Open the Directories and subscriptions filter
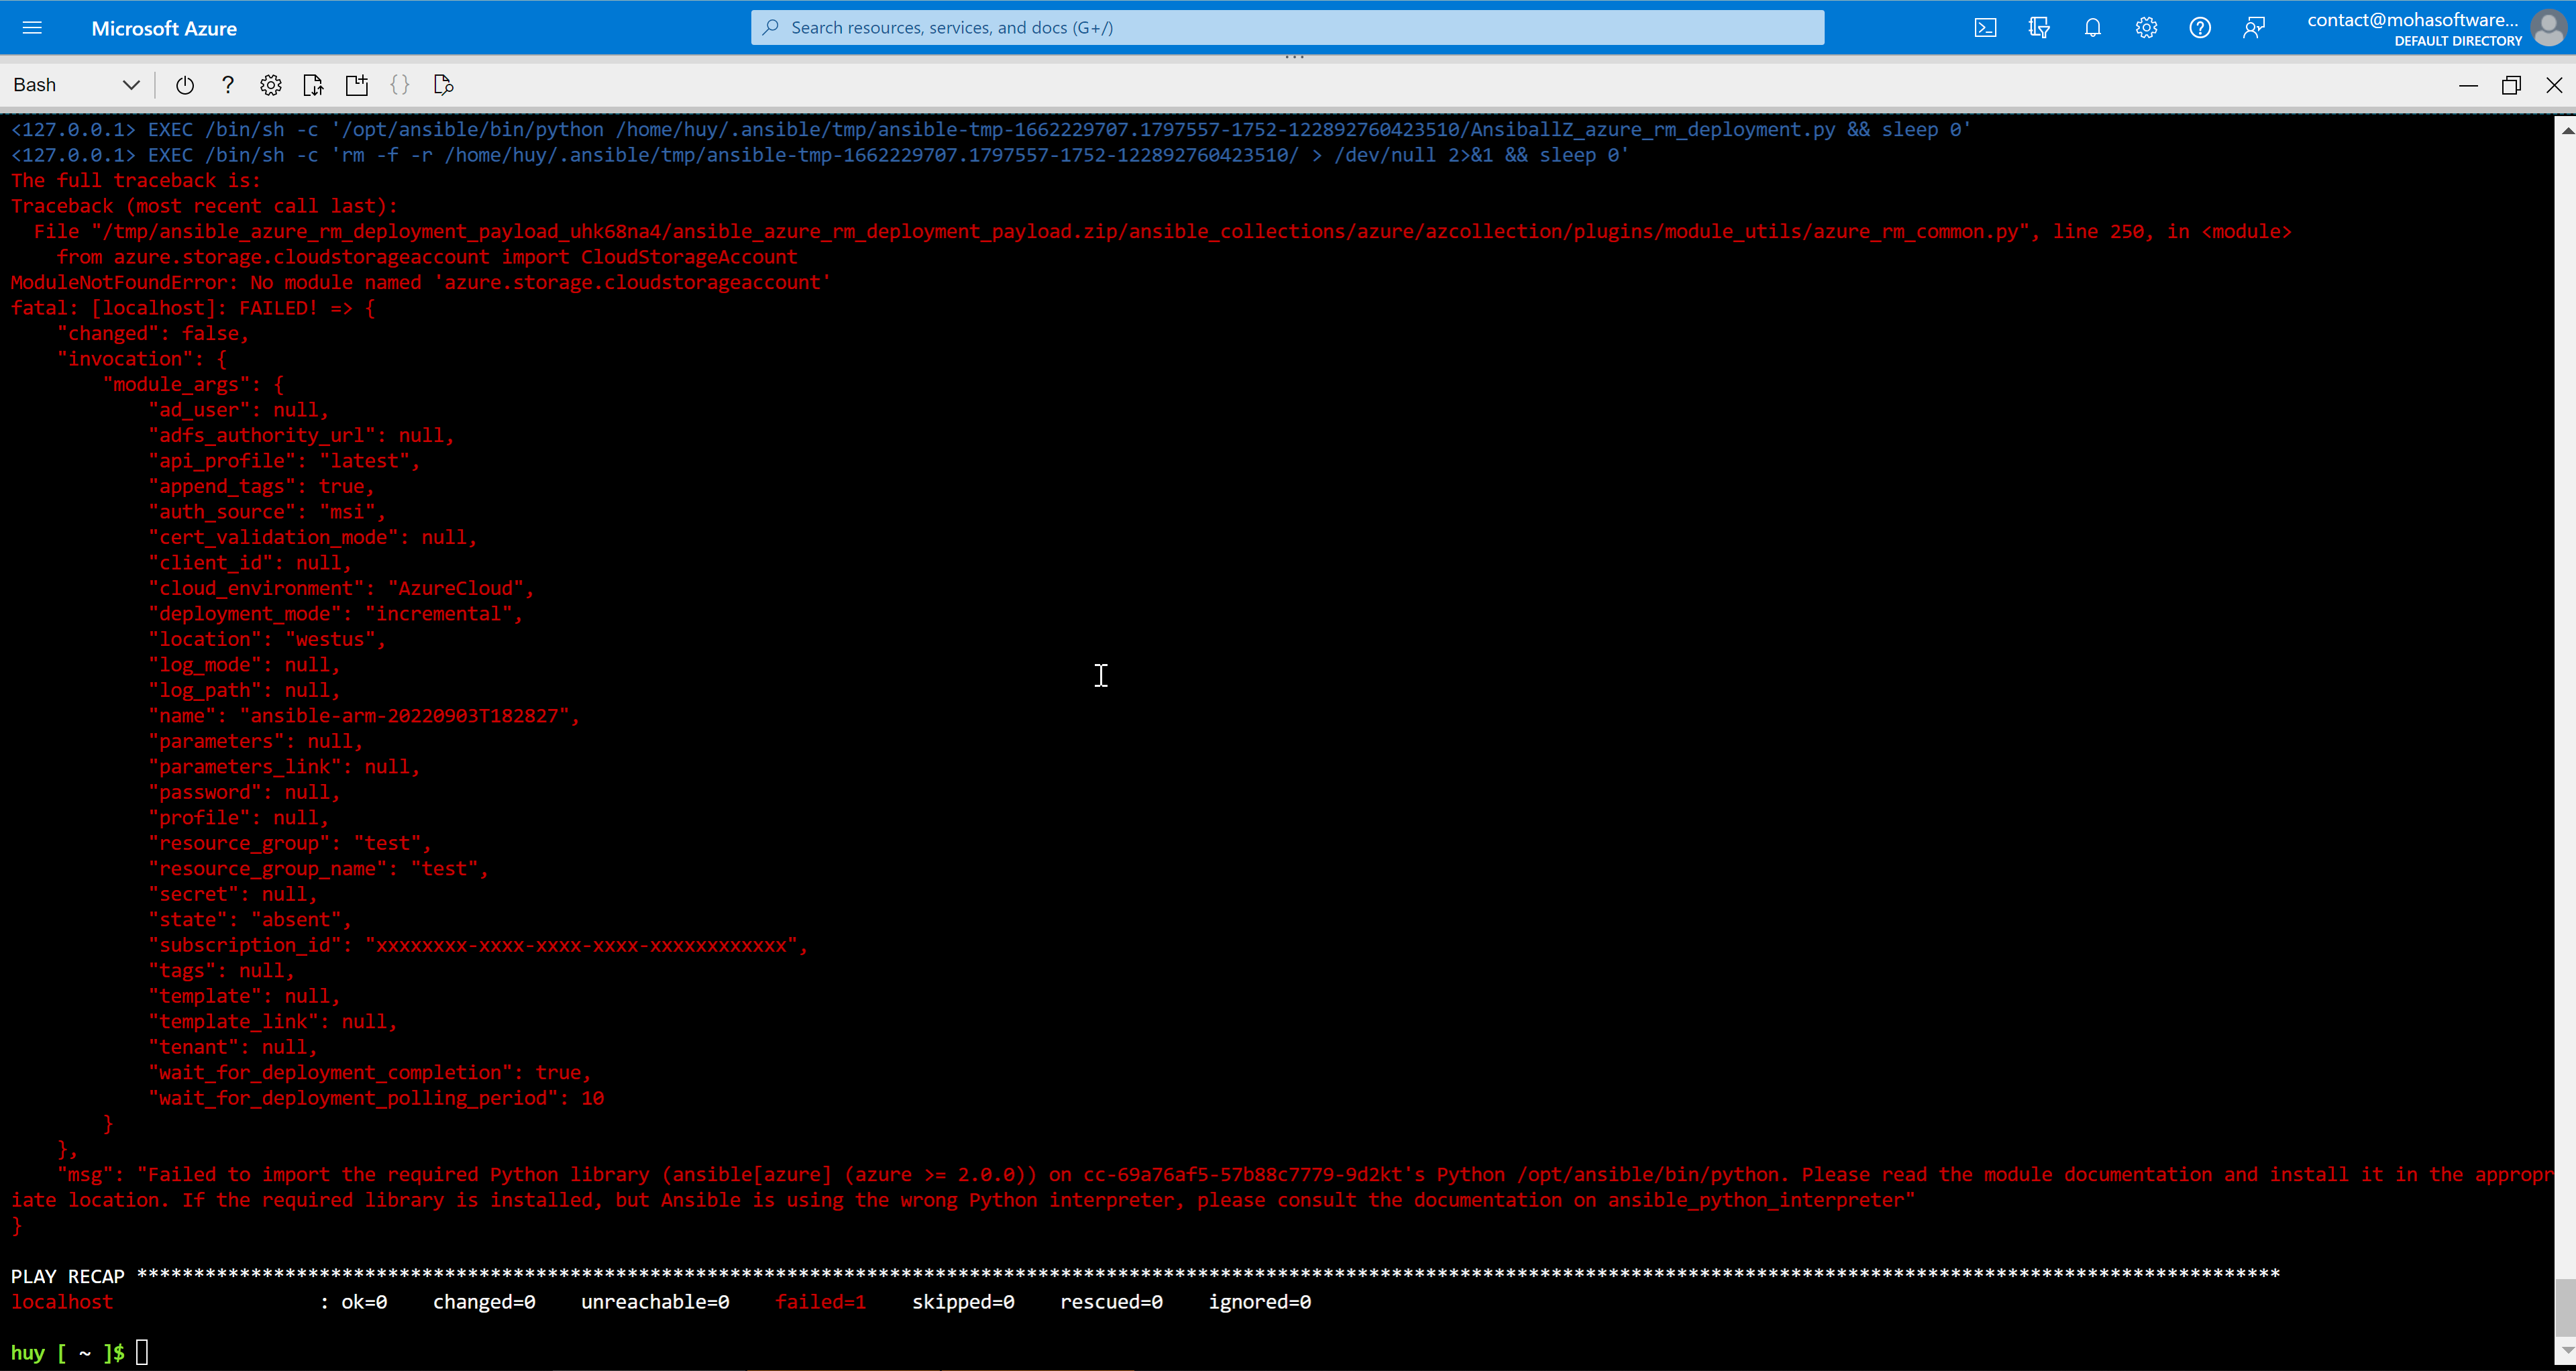The width and height of the screenshot is (2576, 1371). pyautogui.click(x=2039, y=28)
